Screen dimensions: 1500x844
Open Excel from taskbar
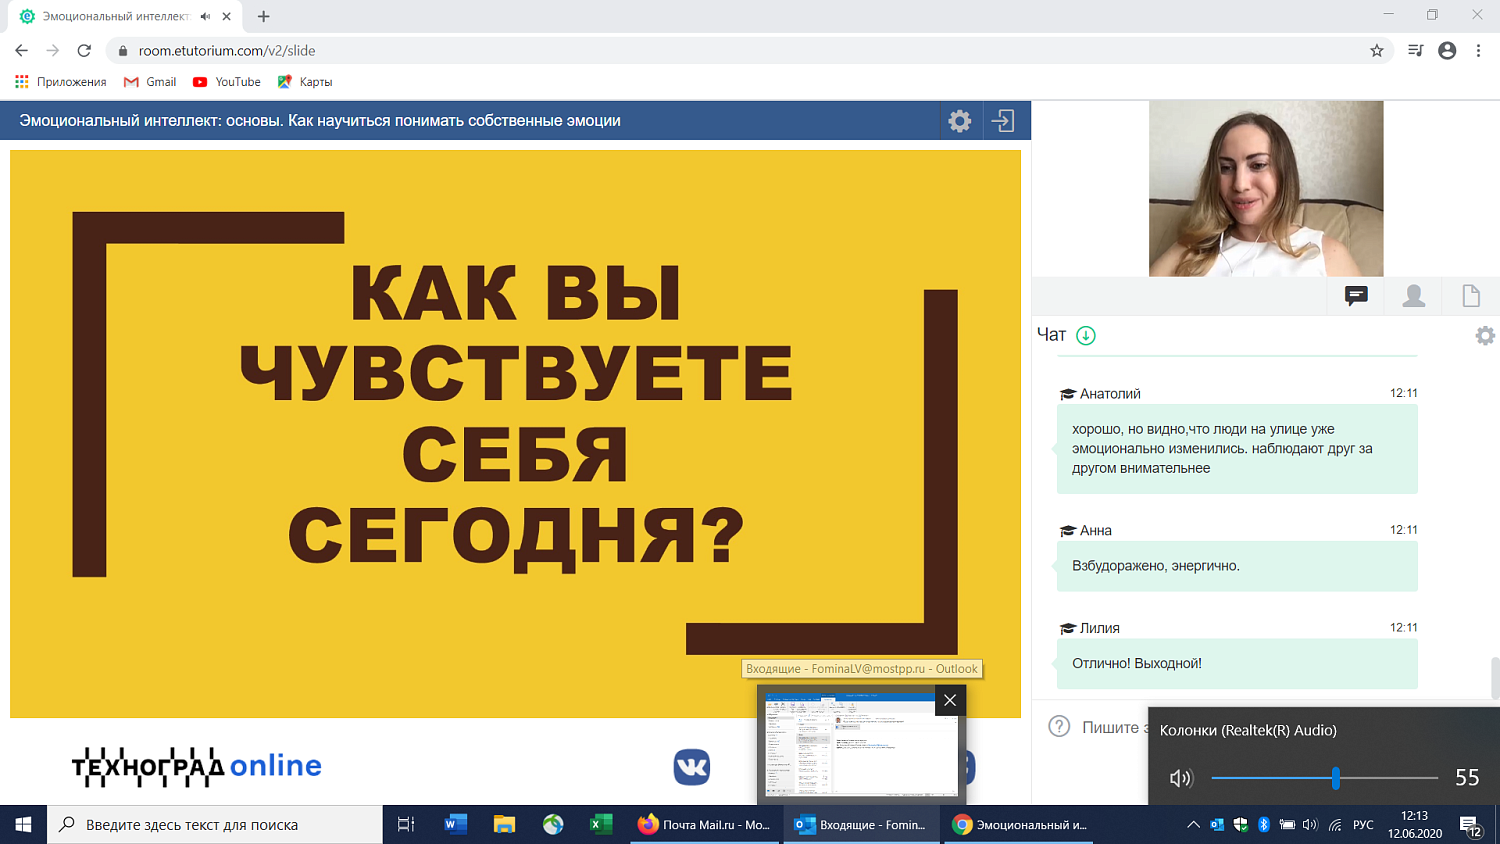tap(601, 824)
